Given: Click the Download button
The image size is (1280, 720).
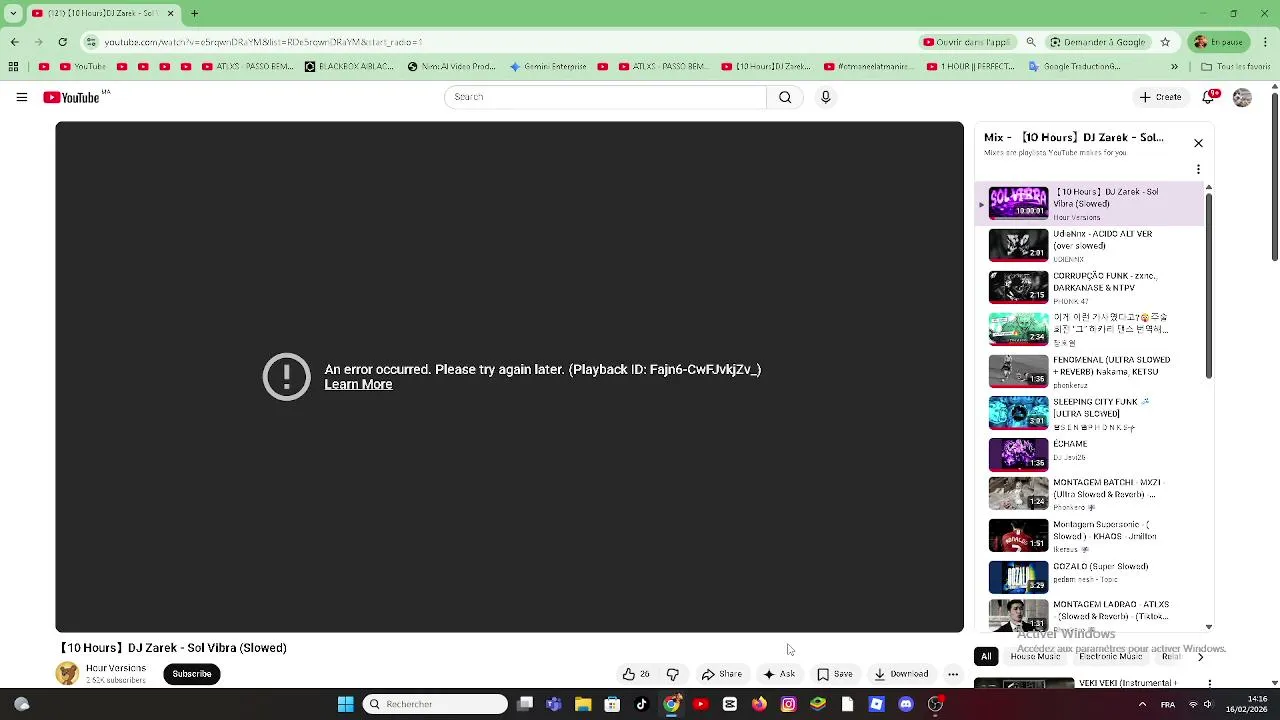Looking at the screenshot, I should click(901, 674).
